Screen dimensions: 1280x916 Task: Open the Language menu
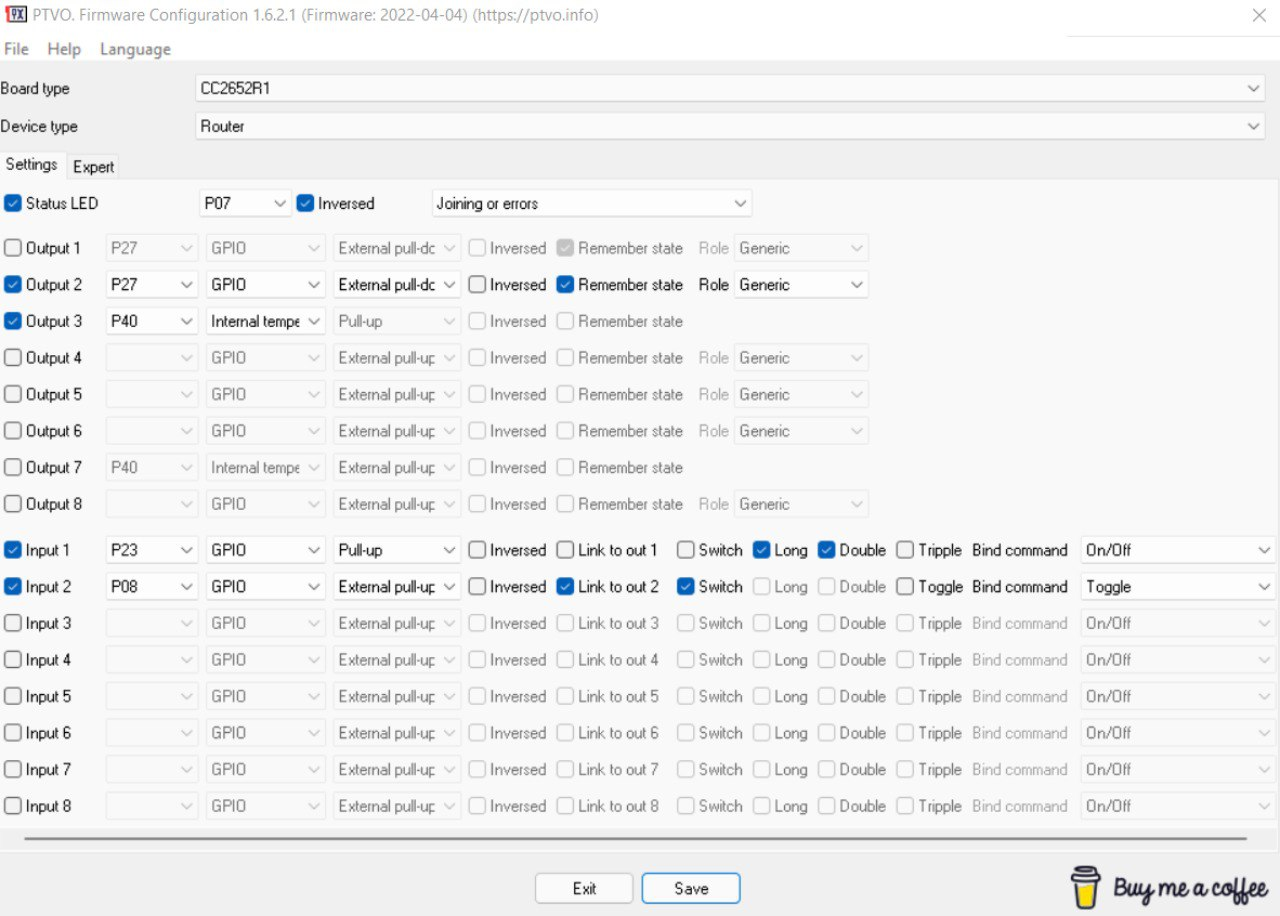134,49
